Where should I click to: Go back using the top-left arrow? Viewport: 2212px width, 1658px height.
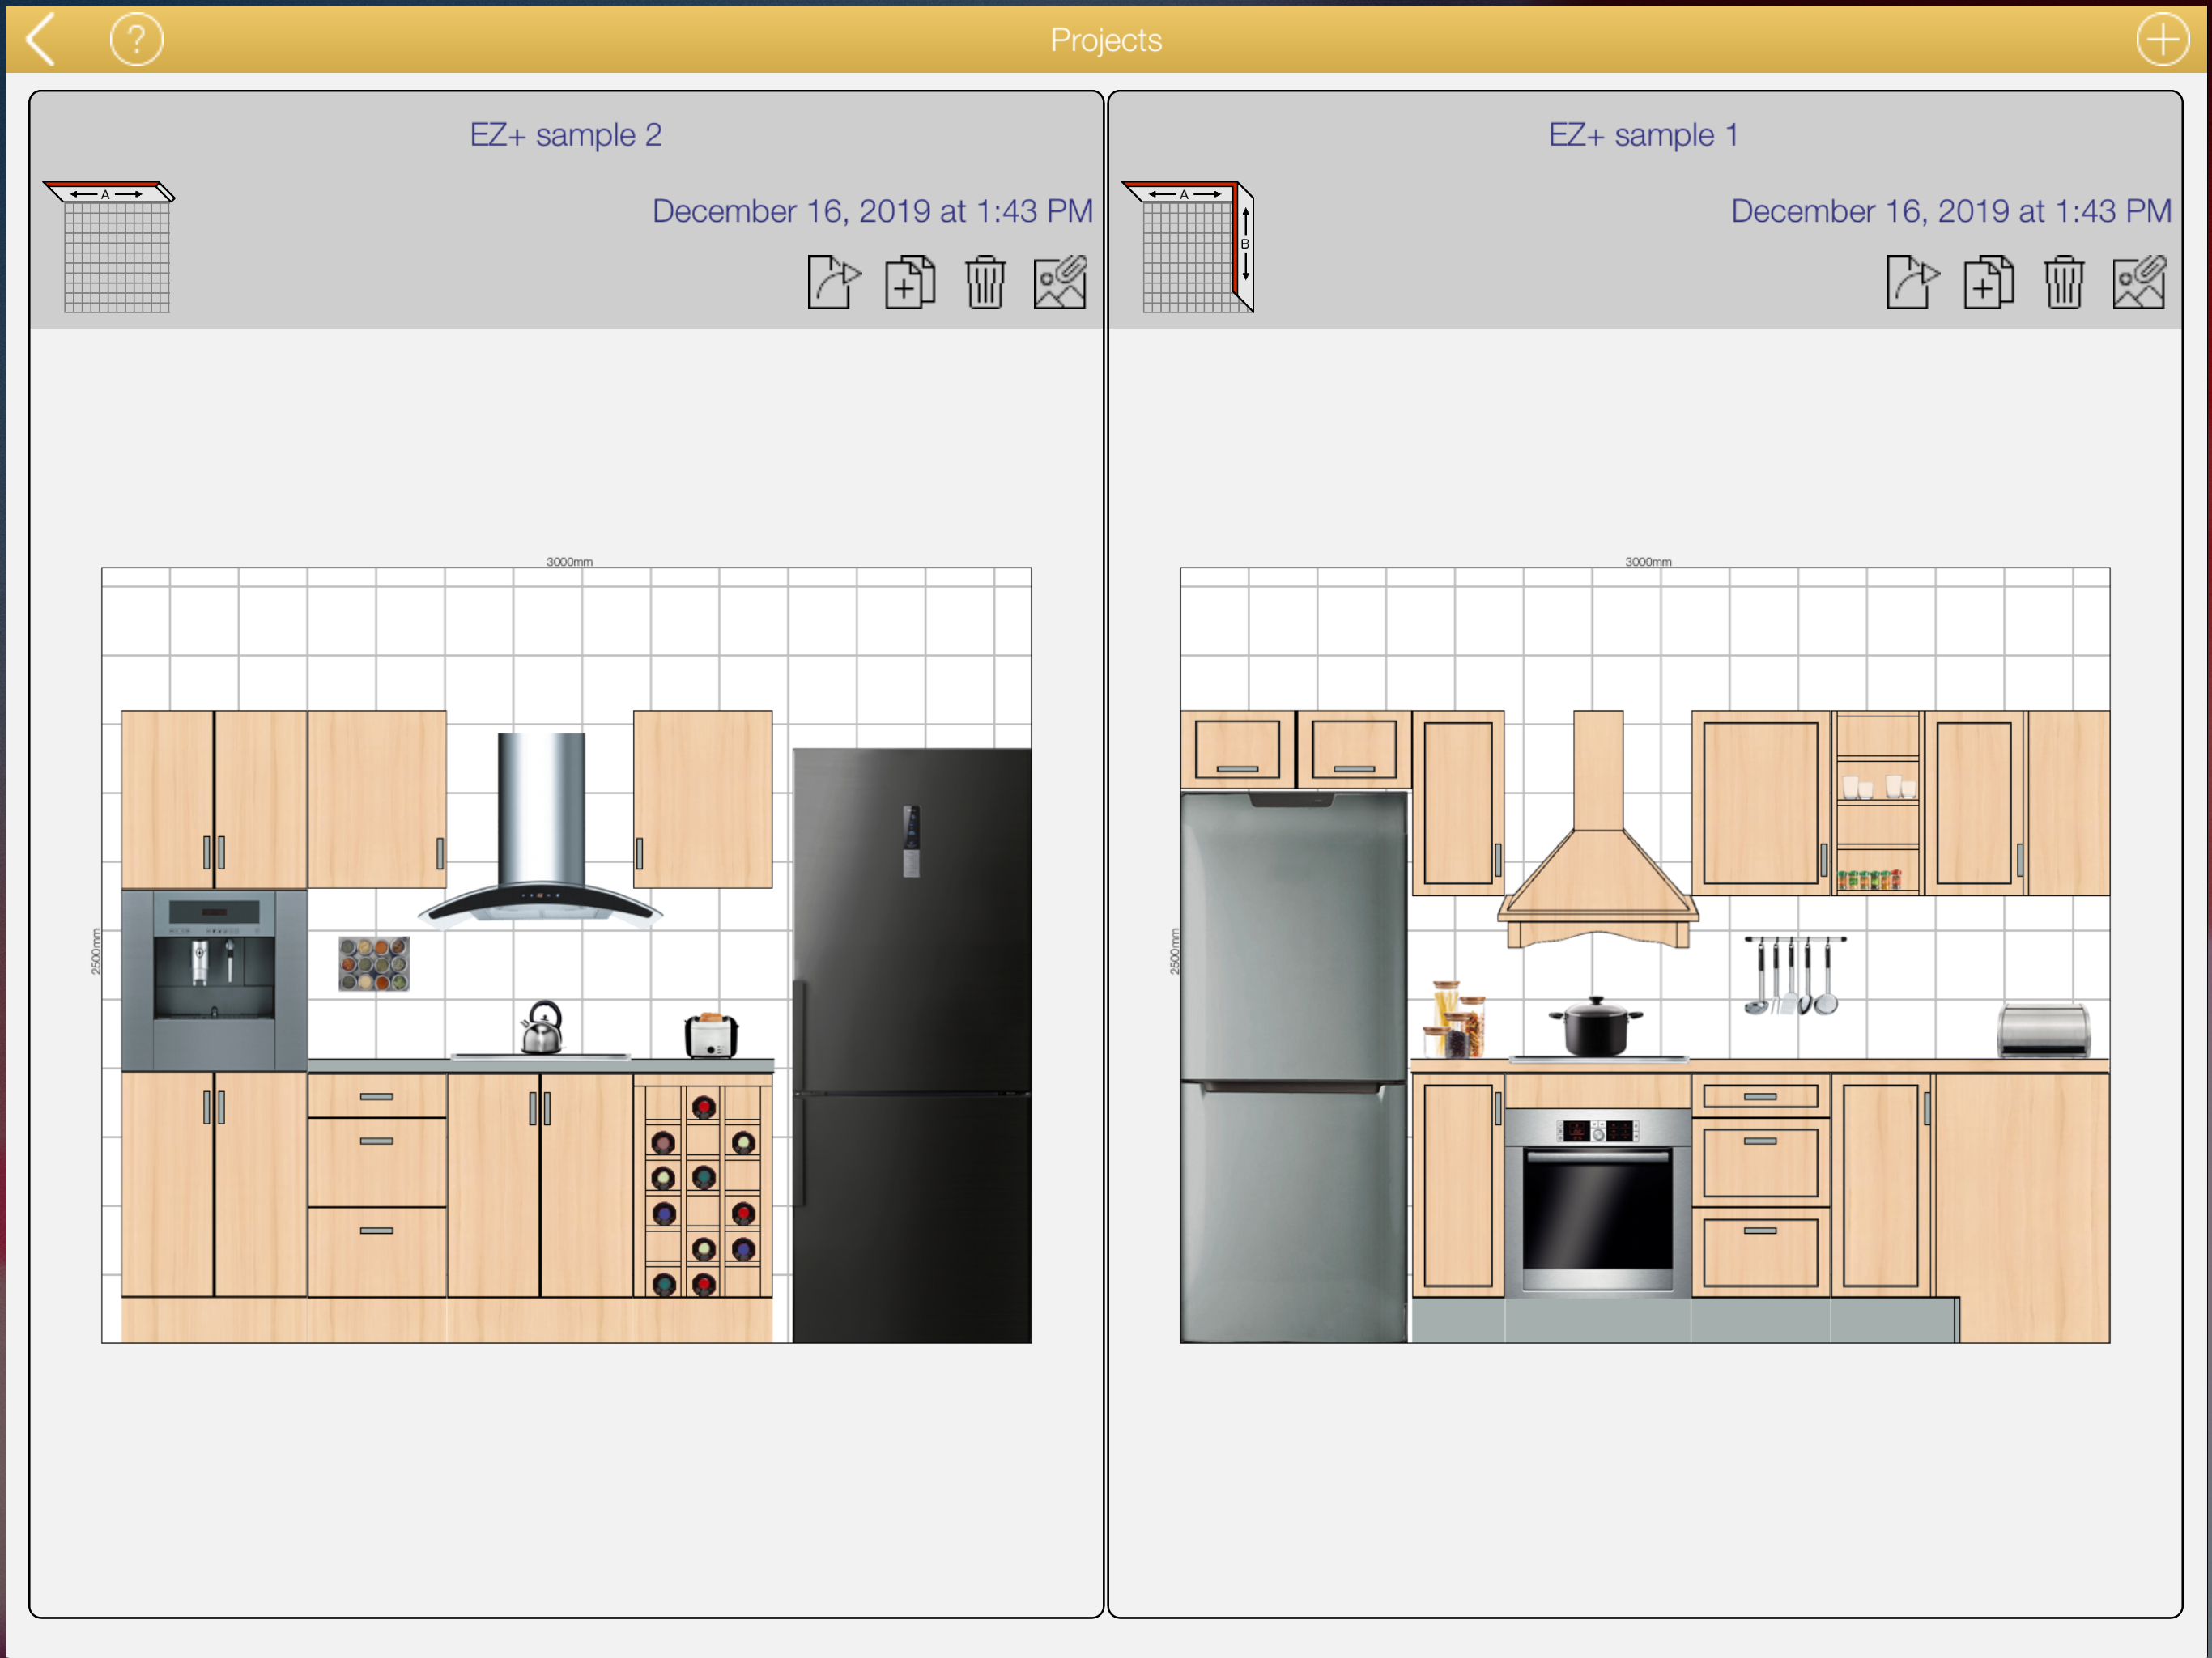point(40,40)
